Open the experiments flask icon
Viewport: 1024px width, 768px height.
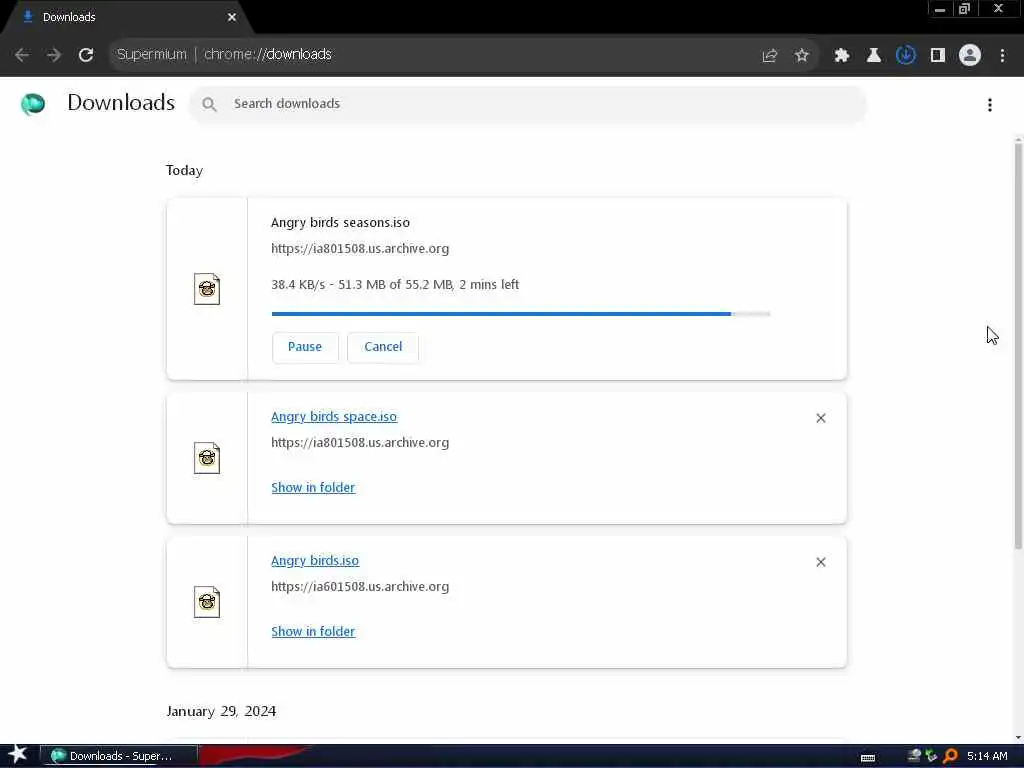click(874, 56)
